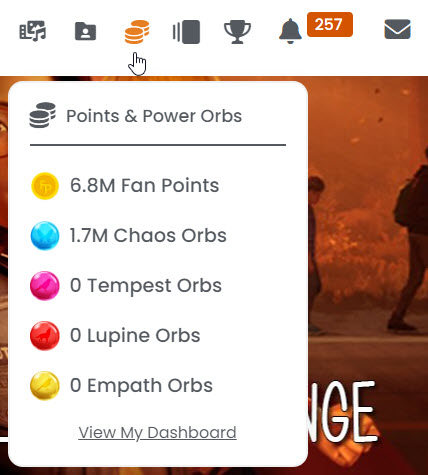Screen dimensions: 428x475
Task: Click the blue Chaos Orb icon
Action: coord(45,236)
